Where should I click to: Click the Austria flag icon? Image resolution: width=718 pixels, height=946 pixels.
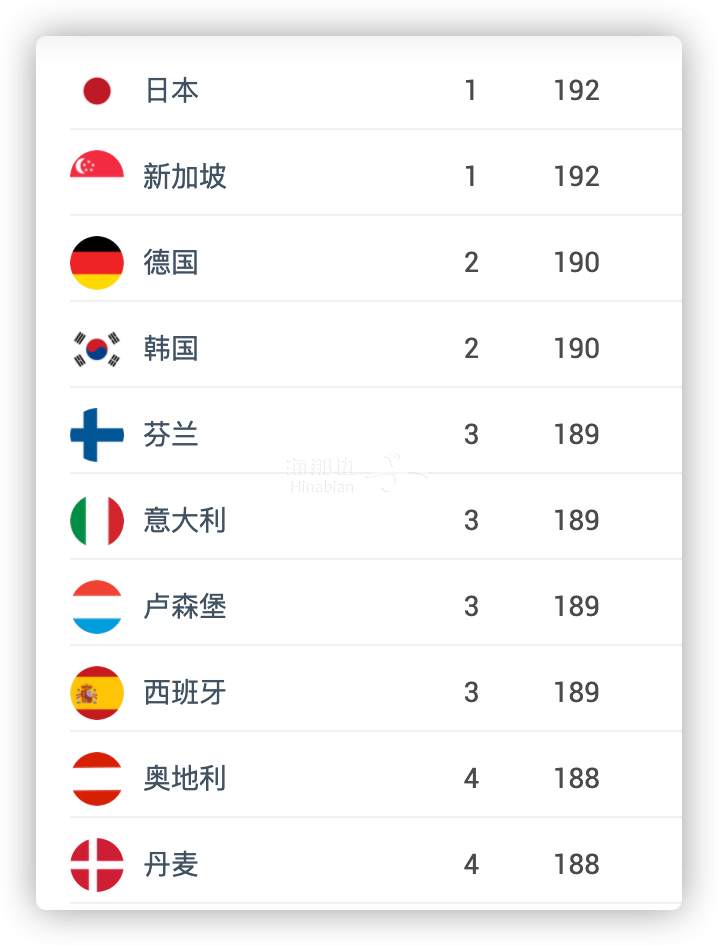point(97,779)
